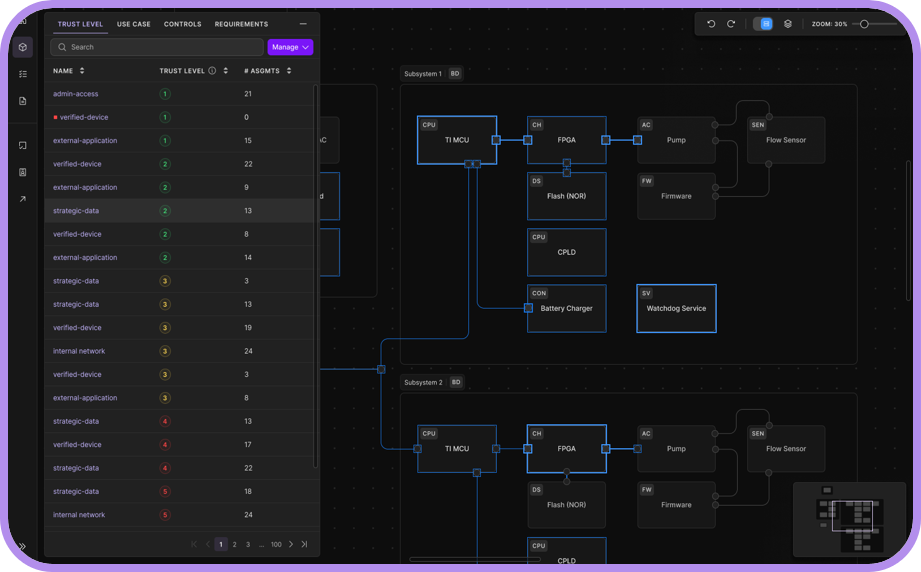The image size is (921, 572).
Task: Select the Battery Charger block
Action: point(567,308)
